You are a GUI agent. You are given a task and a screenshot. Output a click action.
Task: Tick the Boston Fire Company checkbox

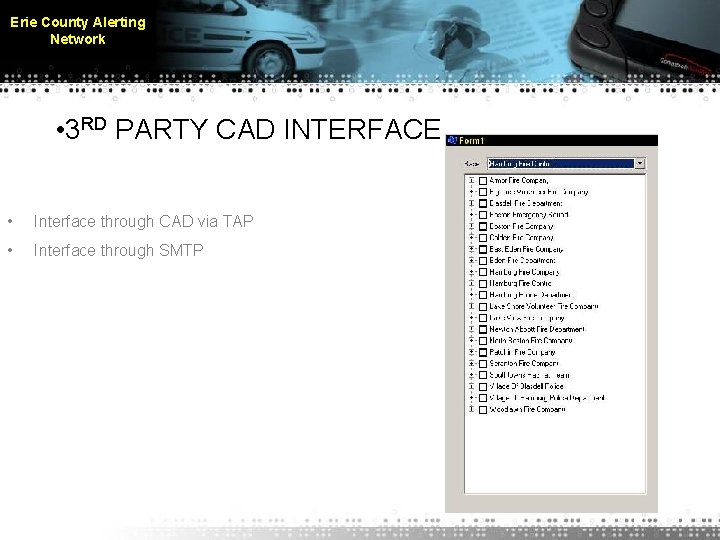(483, 227)
